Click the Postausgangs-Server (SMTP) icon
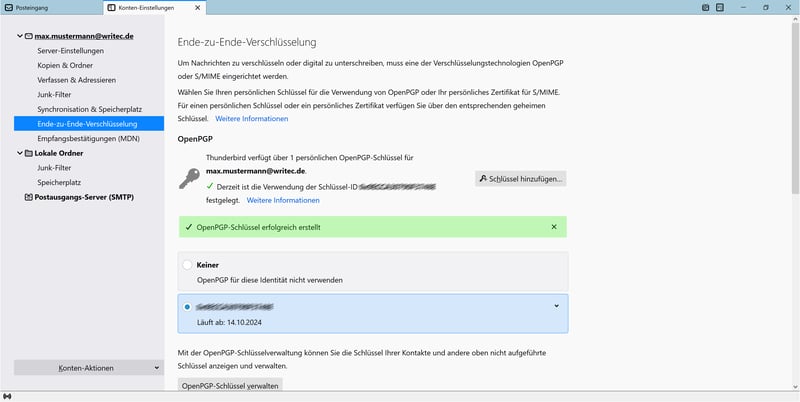800x402 pixels. tap(27, 197)
